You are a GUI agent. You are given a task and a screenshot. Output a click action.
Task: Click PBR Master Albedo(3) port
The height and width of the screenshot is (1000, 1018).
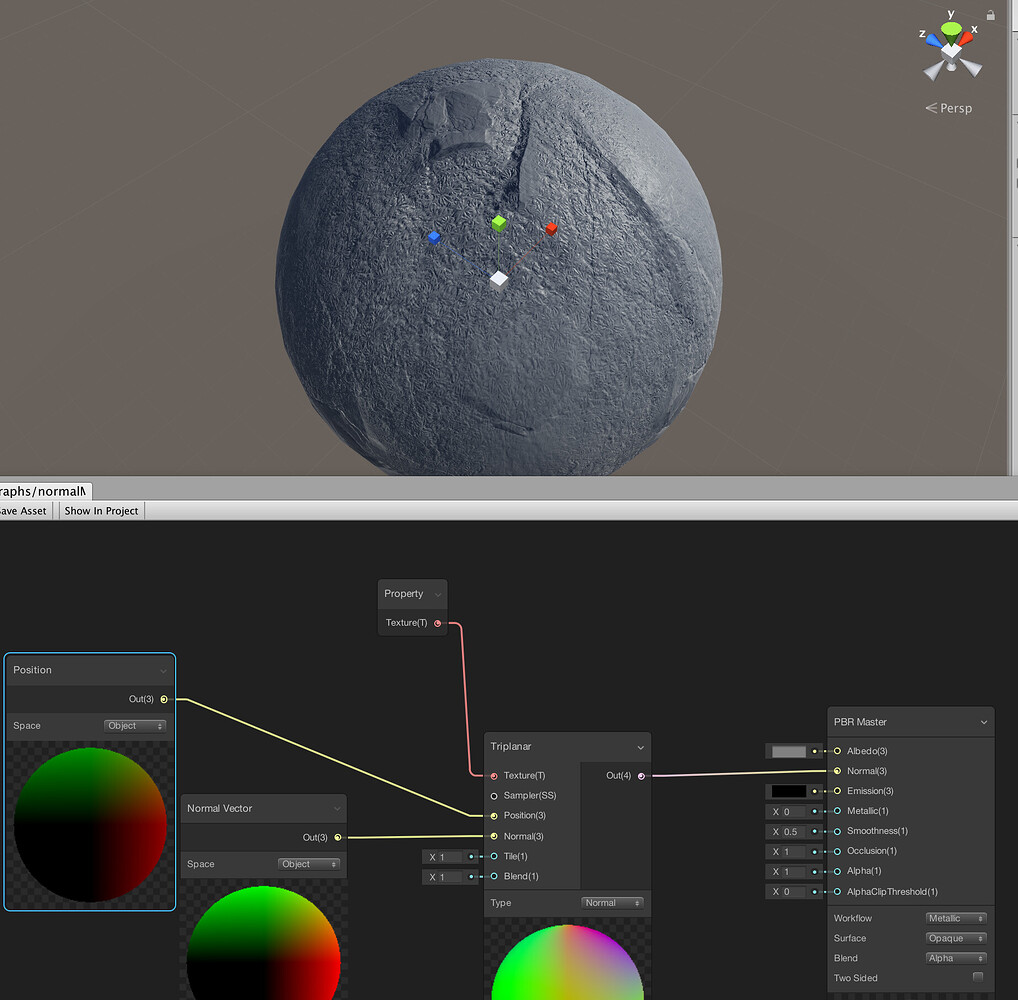pyautogui.click(x=838, y=751)
